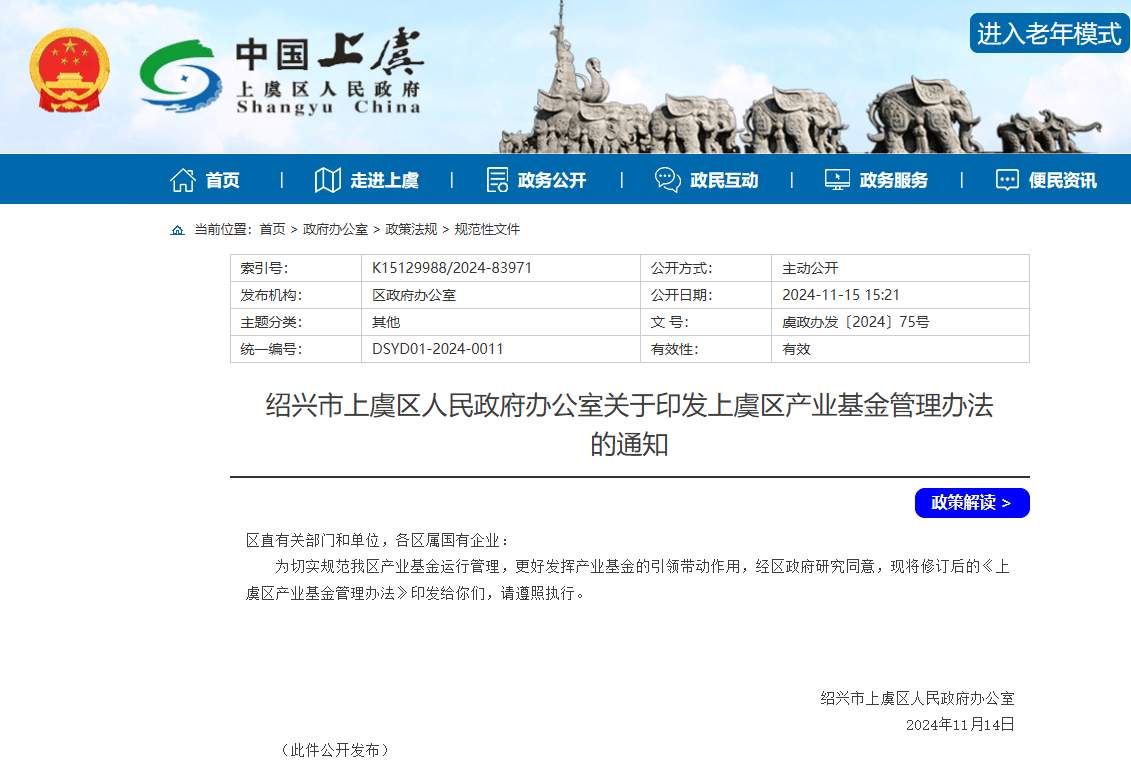Click the 首页 link in breadcrumb
Image resolution: width=1131 pixels, height=772 pixels.
(272, 230)
